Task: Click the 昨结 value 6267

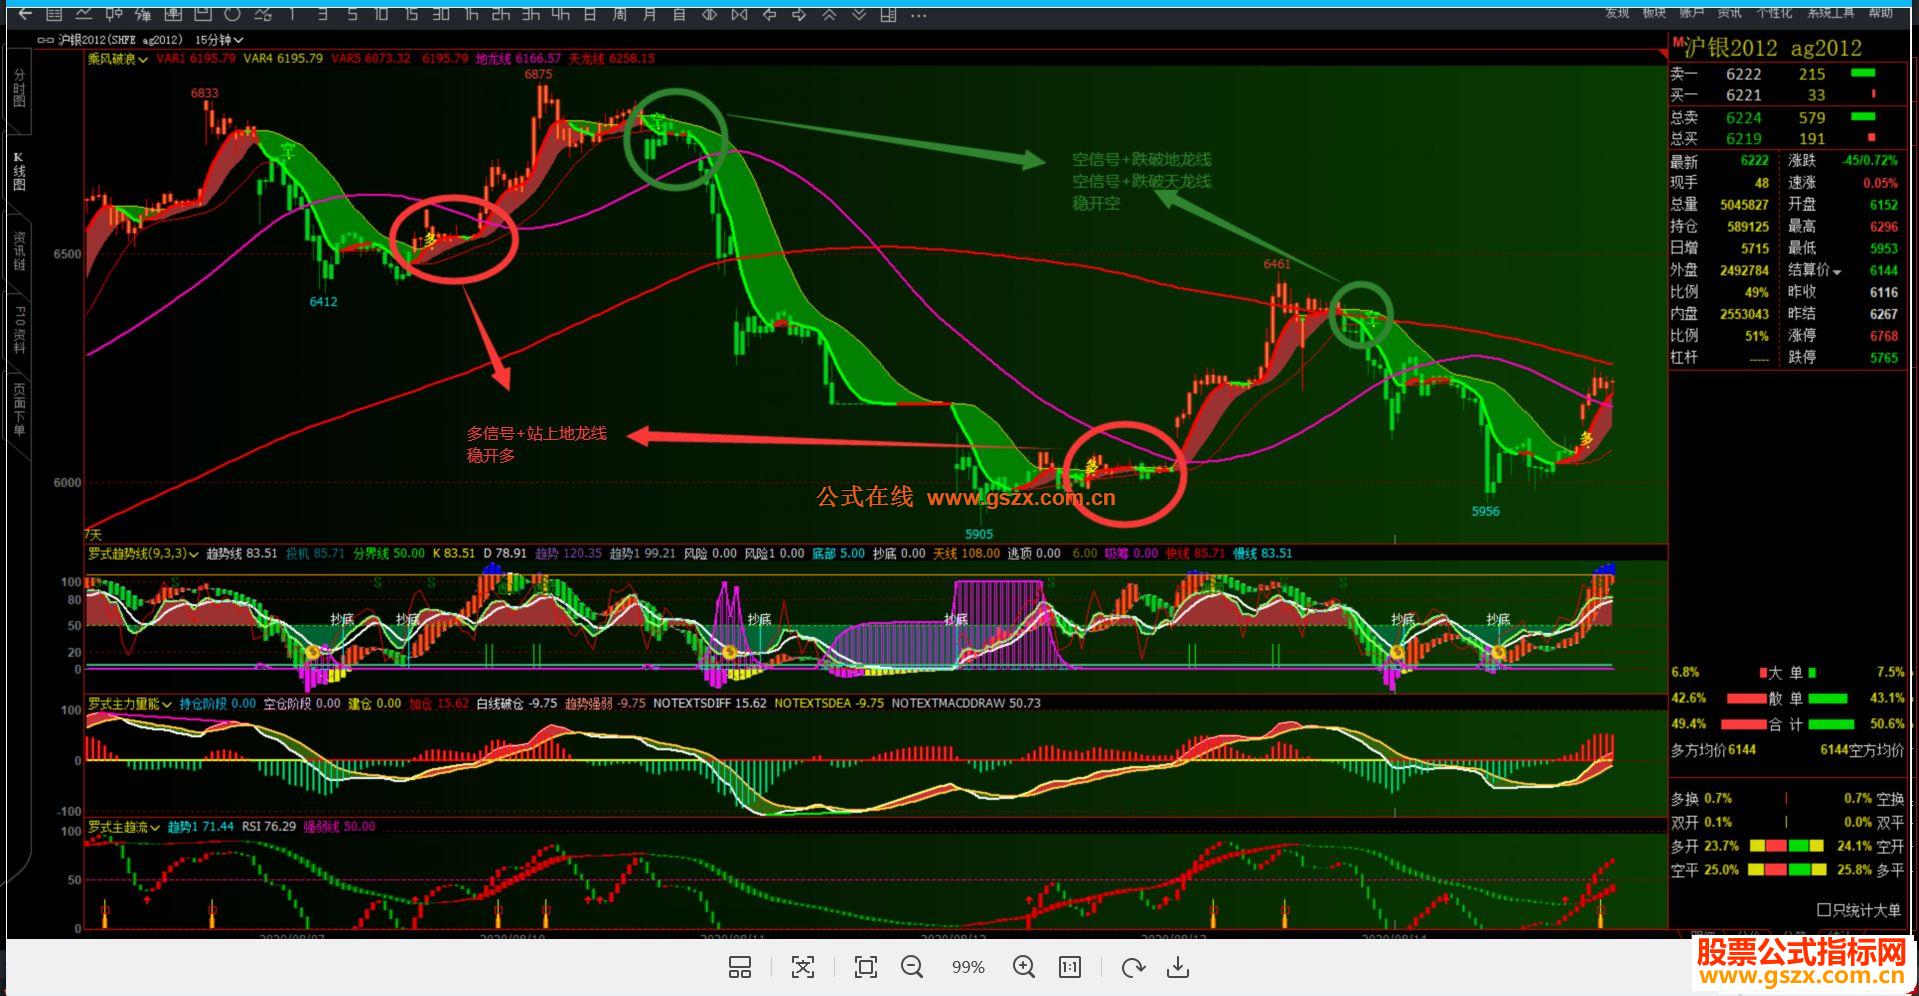Action: click(x=1883, y=314)
